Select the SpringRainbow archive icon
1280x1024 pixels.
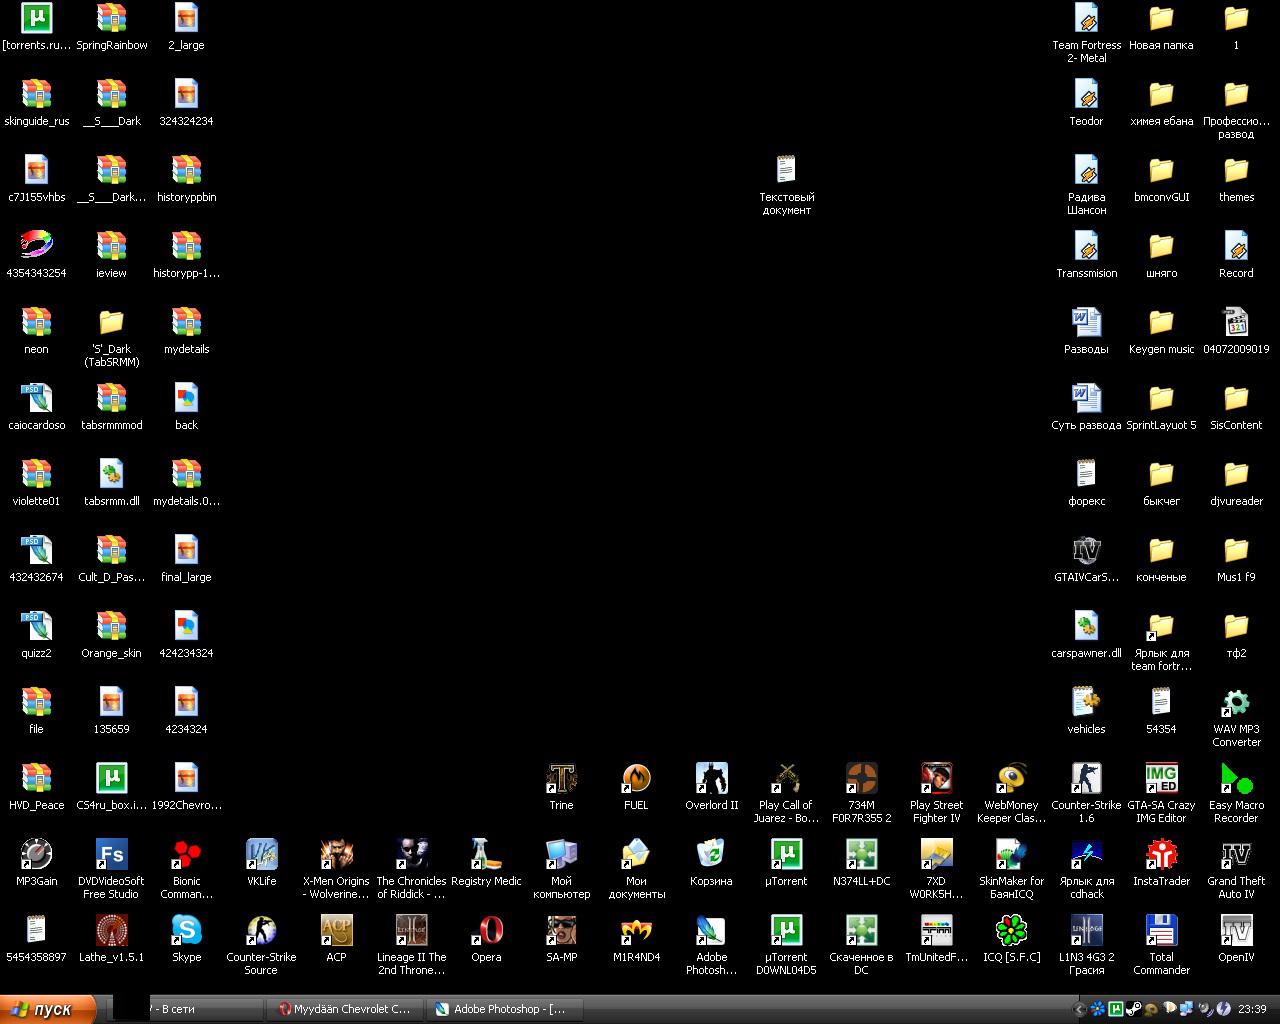click(x=111, y=18)
